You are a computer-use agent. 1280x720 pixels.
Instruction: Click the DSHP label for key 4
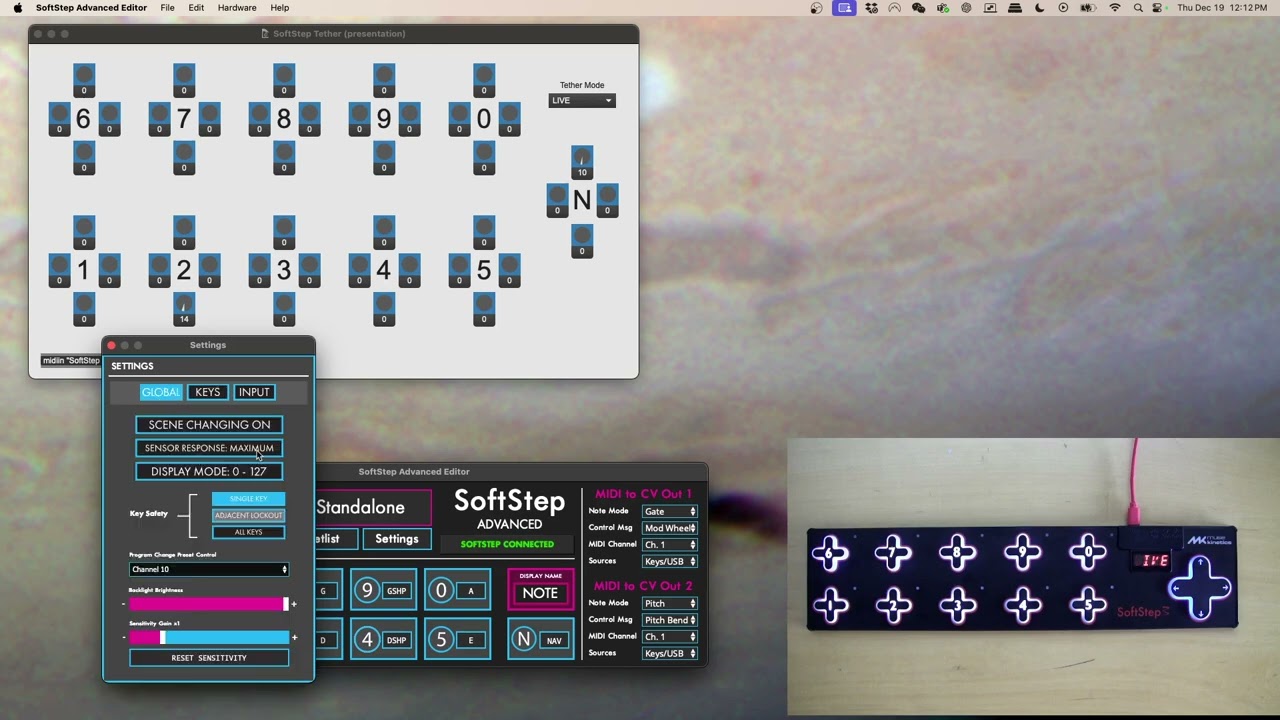pyautogui.click(x=397, y=641)
